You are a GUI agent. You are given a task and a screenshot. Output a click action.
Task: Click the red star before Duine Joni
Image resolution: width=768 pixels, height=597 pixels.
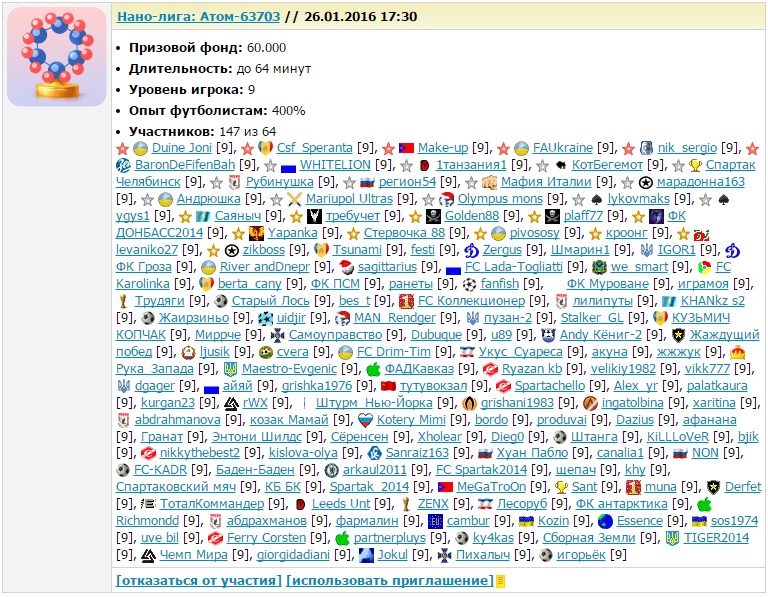tap(123, 148)
